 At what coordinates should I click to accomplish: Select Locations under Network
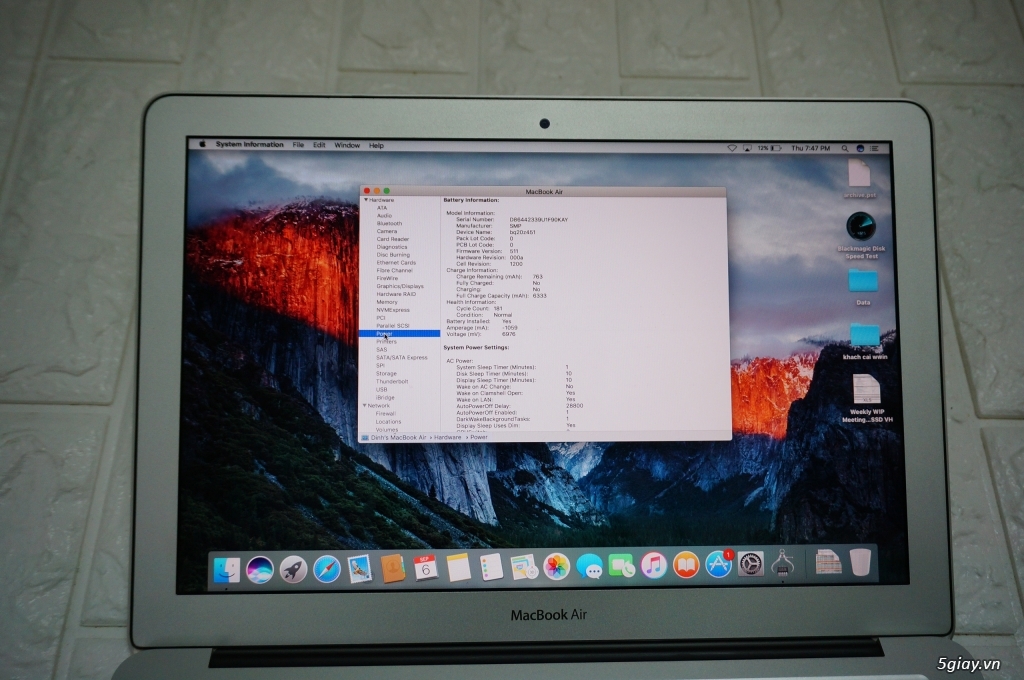[388, 422]
